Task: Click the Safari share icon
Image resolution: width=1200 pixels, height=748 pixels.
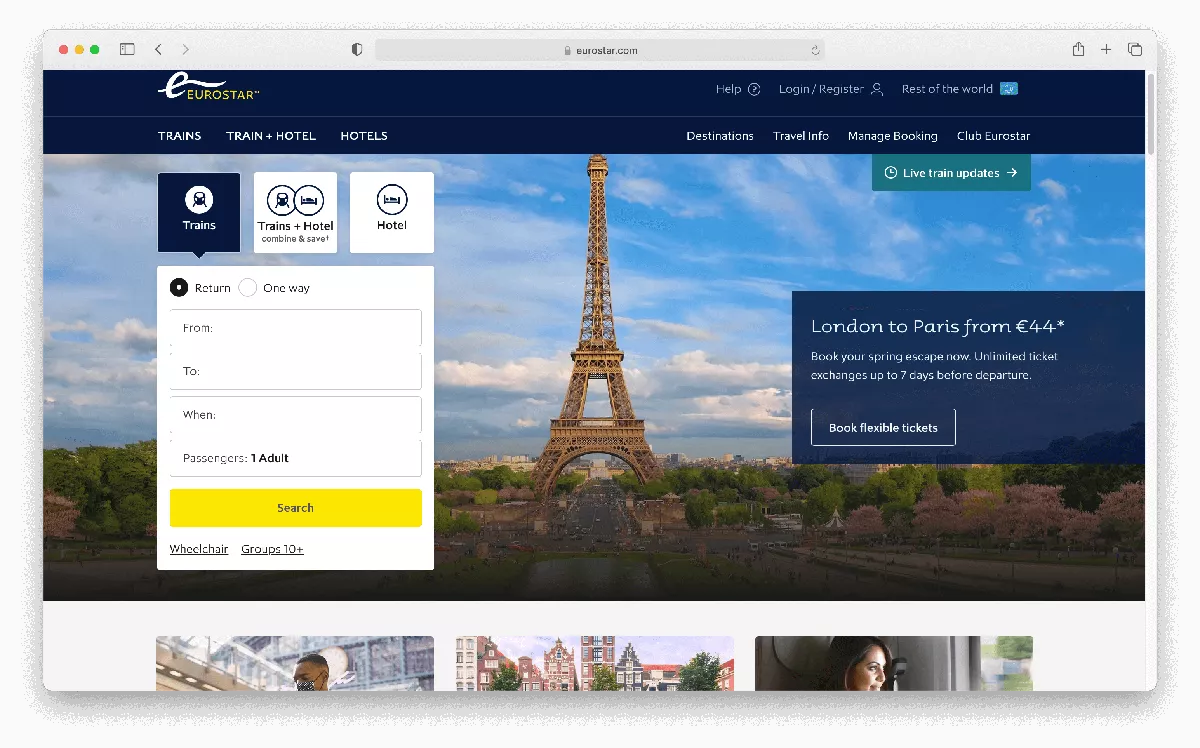Action: pyautogui.click(x=1078, y=49)
